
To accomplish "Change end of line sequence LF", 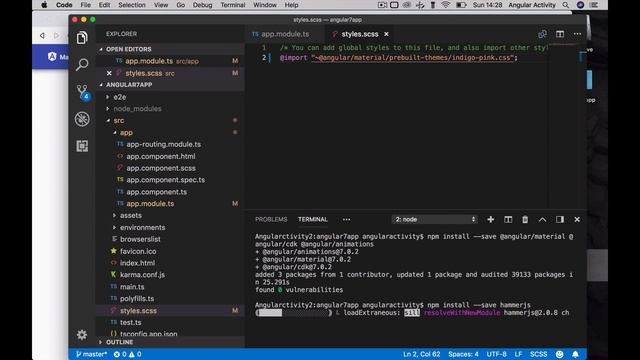I will pyautogui.click(x=518, y=354).
